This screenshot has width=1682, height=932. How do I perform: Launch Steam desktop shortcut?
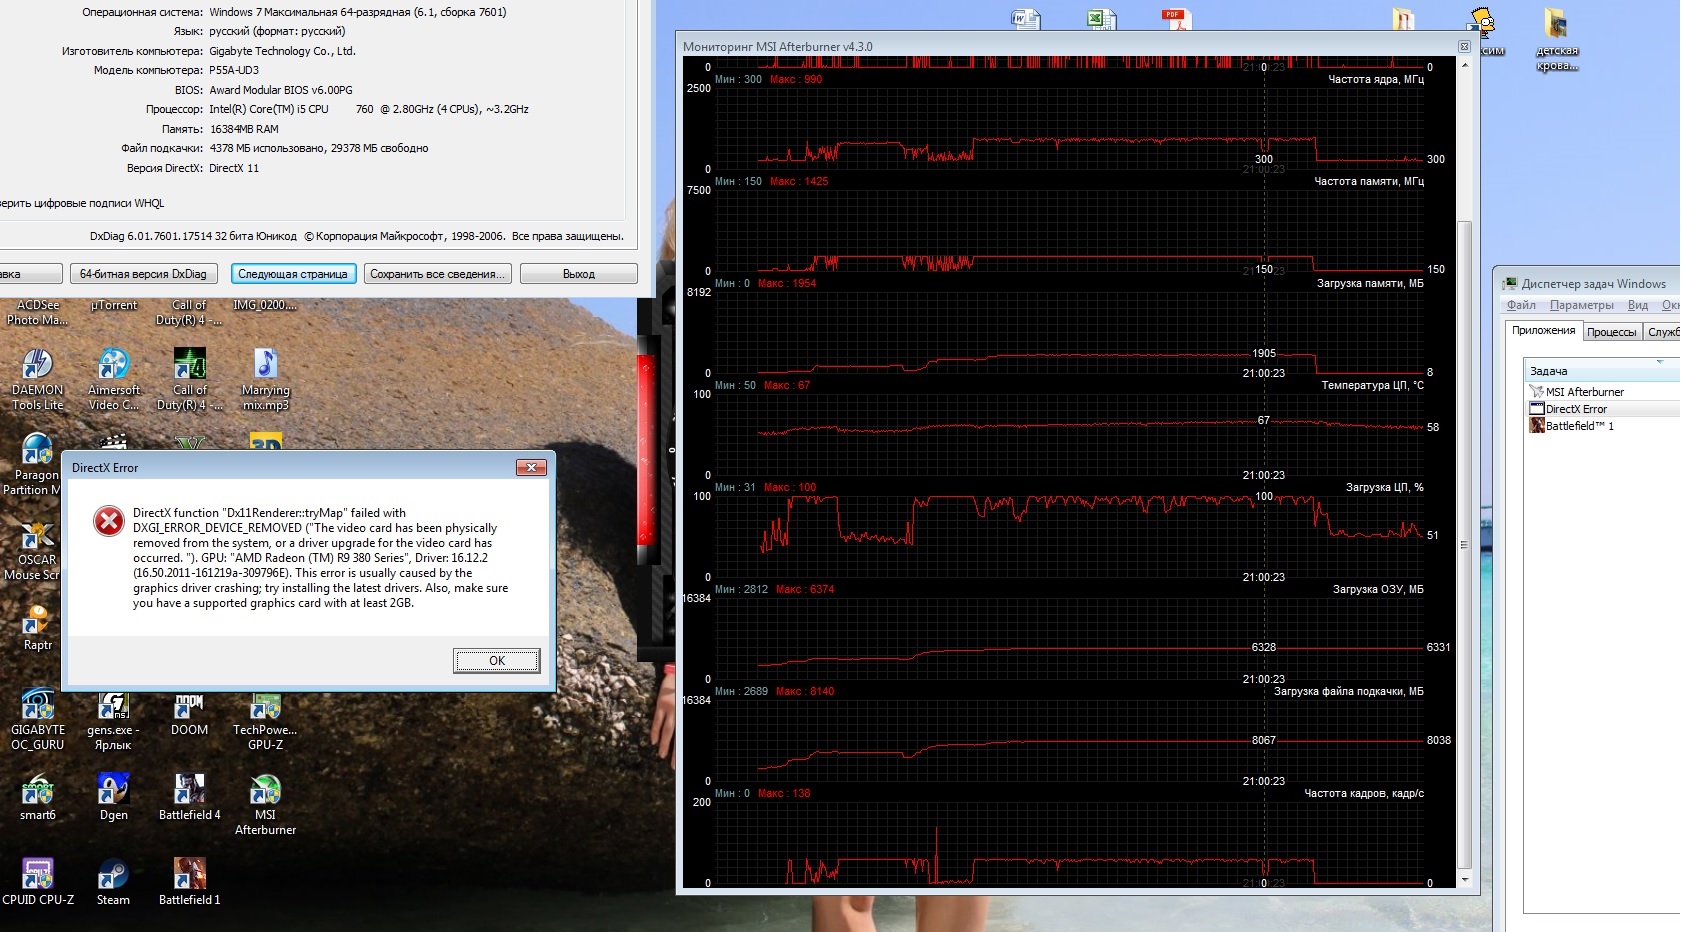113,882
